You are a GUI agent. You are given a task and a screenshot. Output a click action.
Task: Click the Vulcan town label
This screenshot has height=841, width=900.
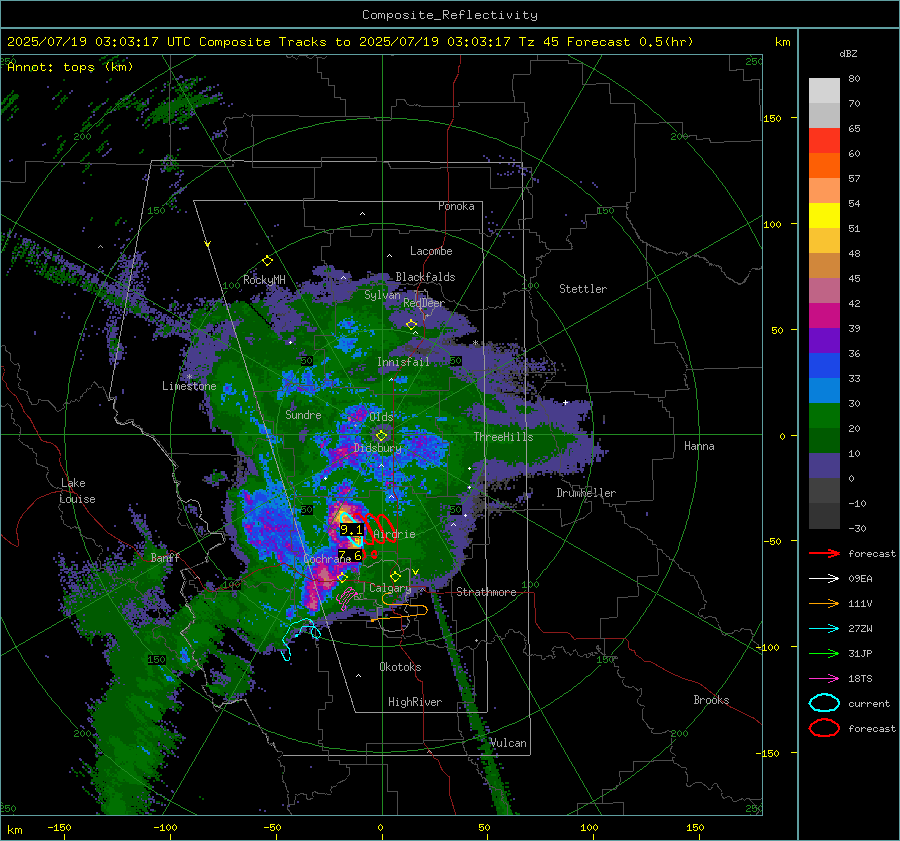508,743
